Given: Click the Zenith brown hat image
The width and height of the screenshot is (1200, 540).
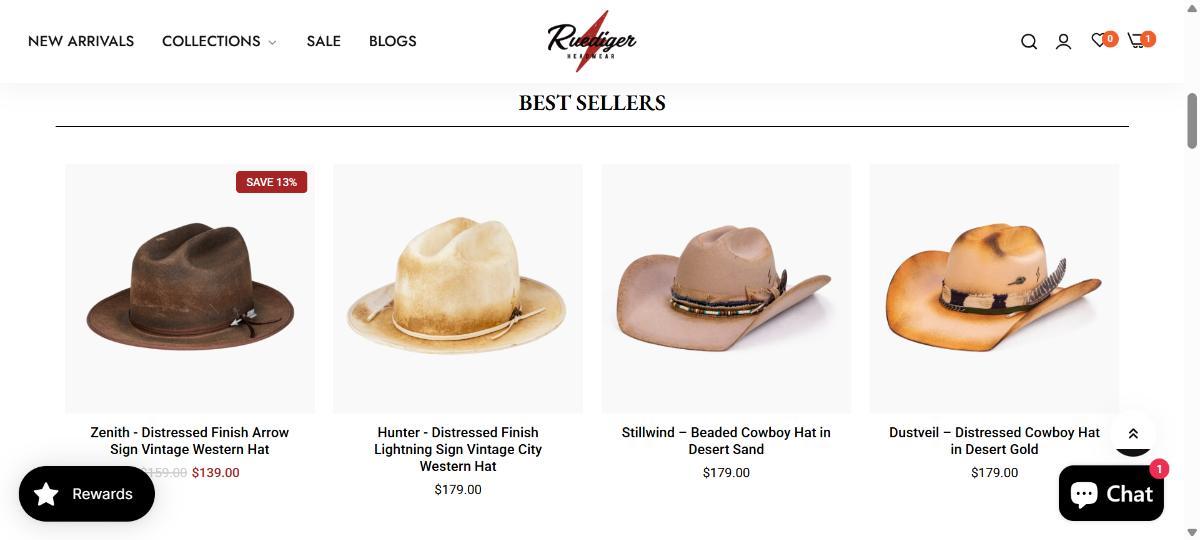Looking at the screenshot, I should (190, 288).
